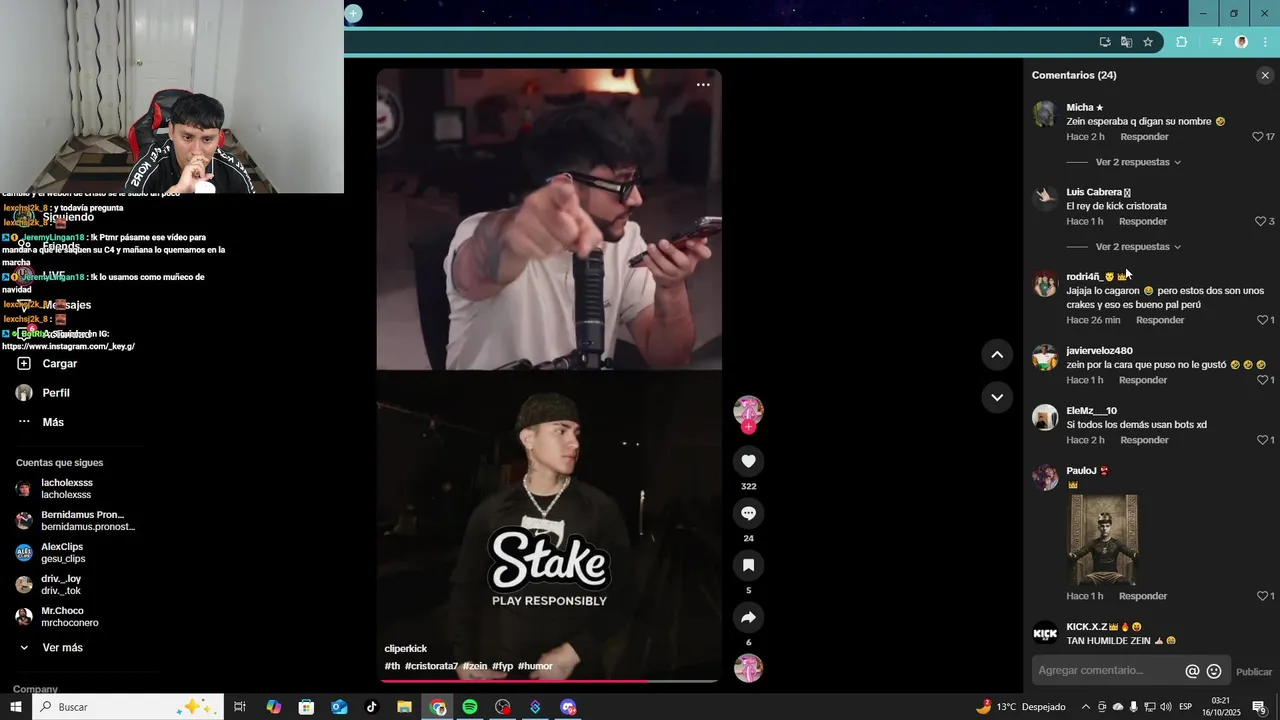Screen dimensions: 1280x720
Task: Open the cliperkick author name on the video
Action: pyautogui.click(x=406, y=649)
